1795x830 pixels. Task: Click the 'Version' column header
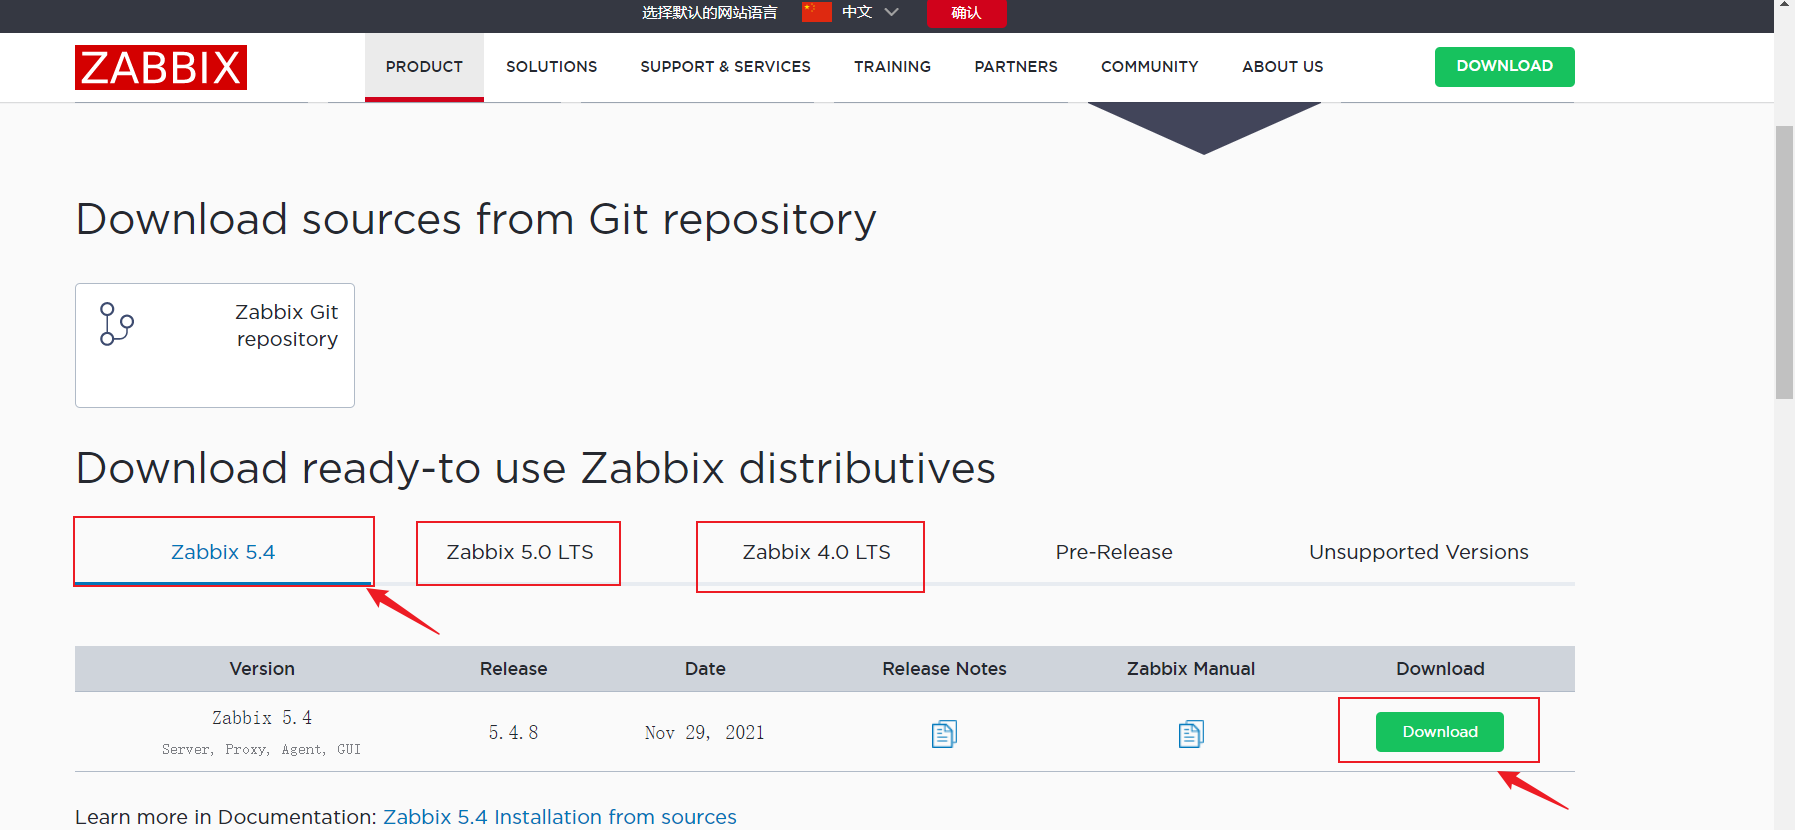click(262, 669)
